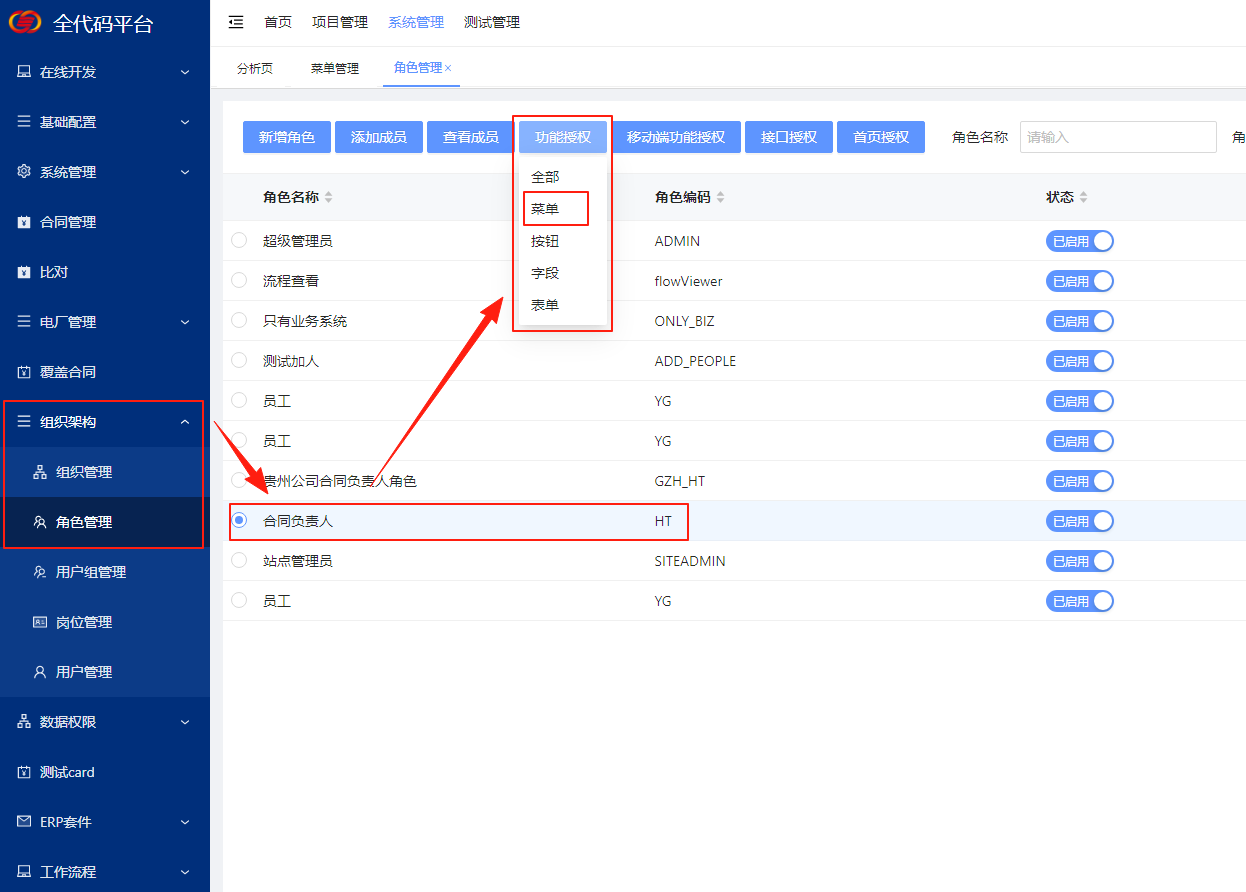
Task: Open 合同管理 via its sidebar icon
Action: tap(24, 222)
